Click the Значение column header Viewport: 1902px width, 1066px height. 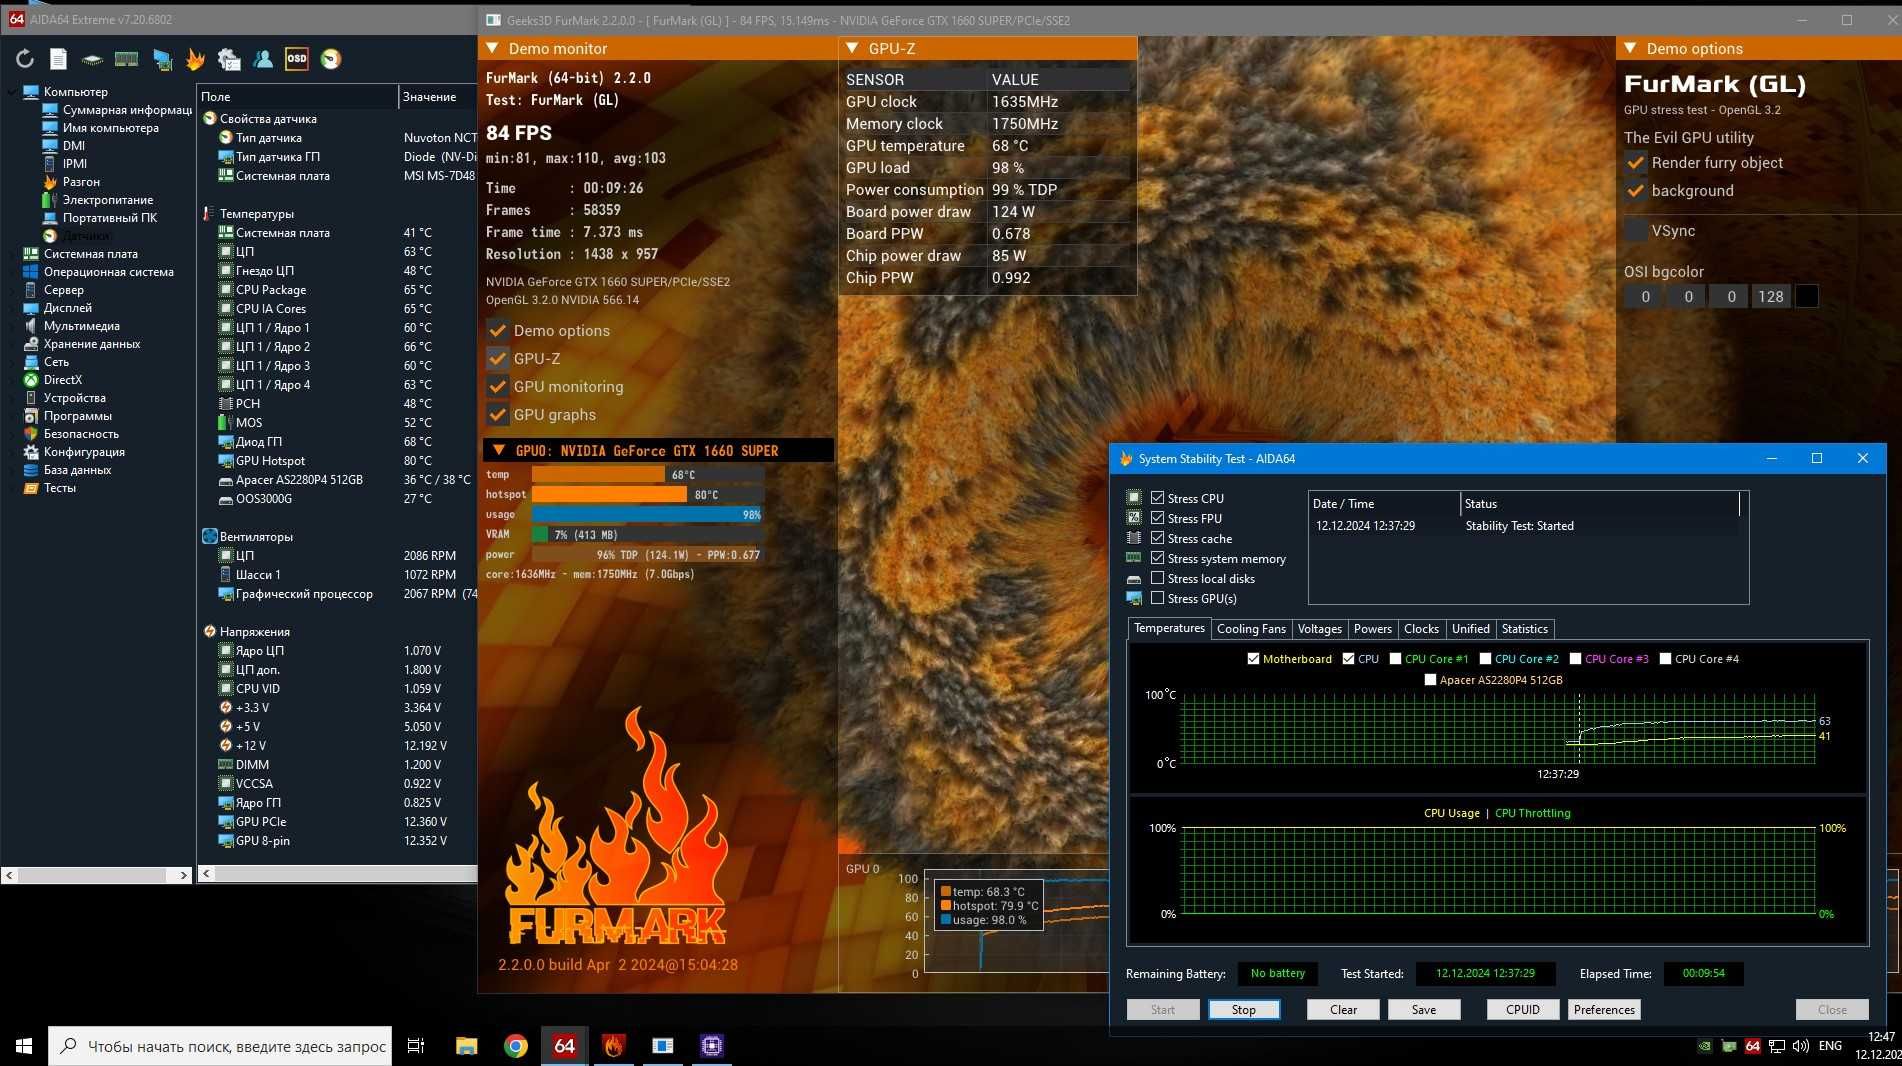(x=437, y=97)
